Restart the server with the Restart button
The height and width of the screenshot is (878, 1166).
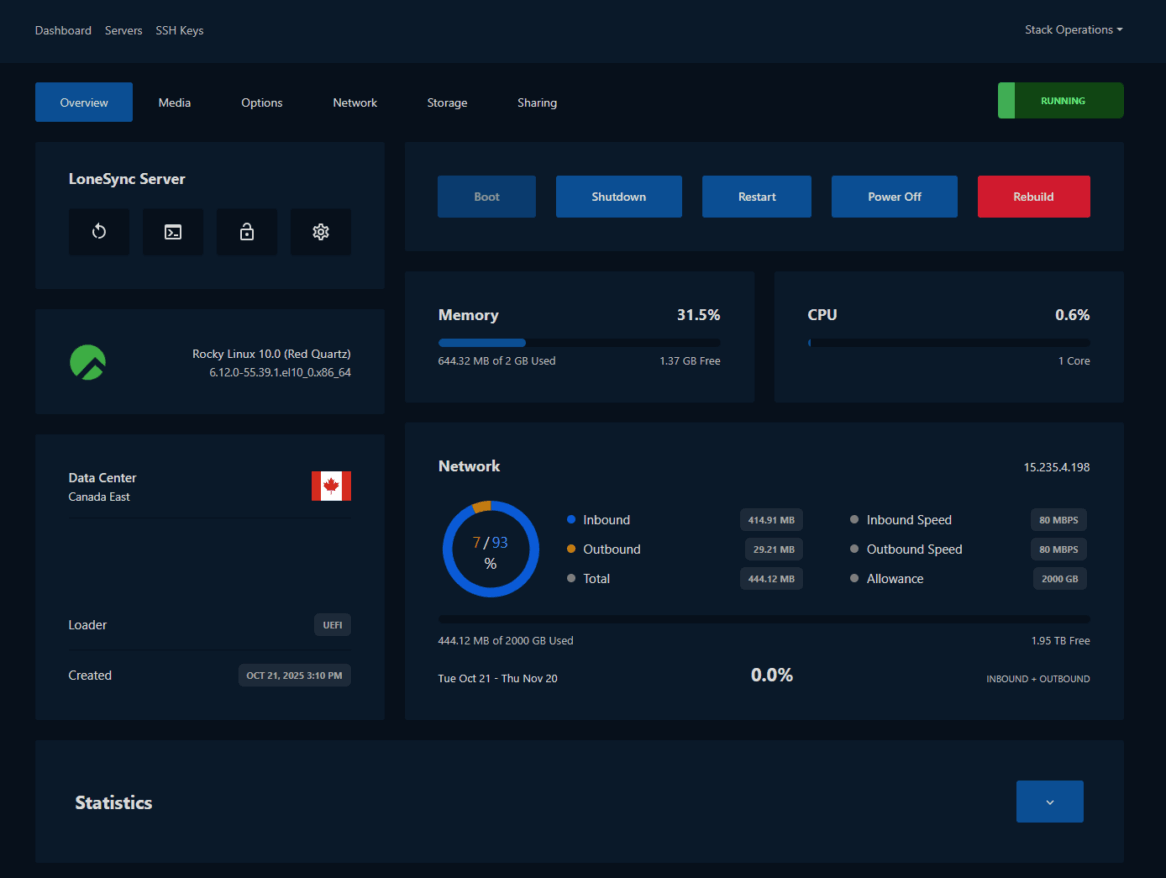[756, 196]
